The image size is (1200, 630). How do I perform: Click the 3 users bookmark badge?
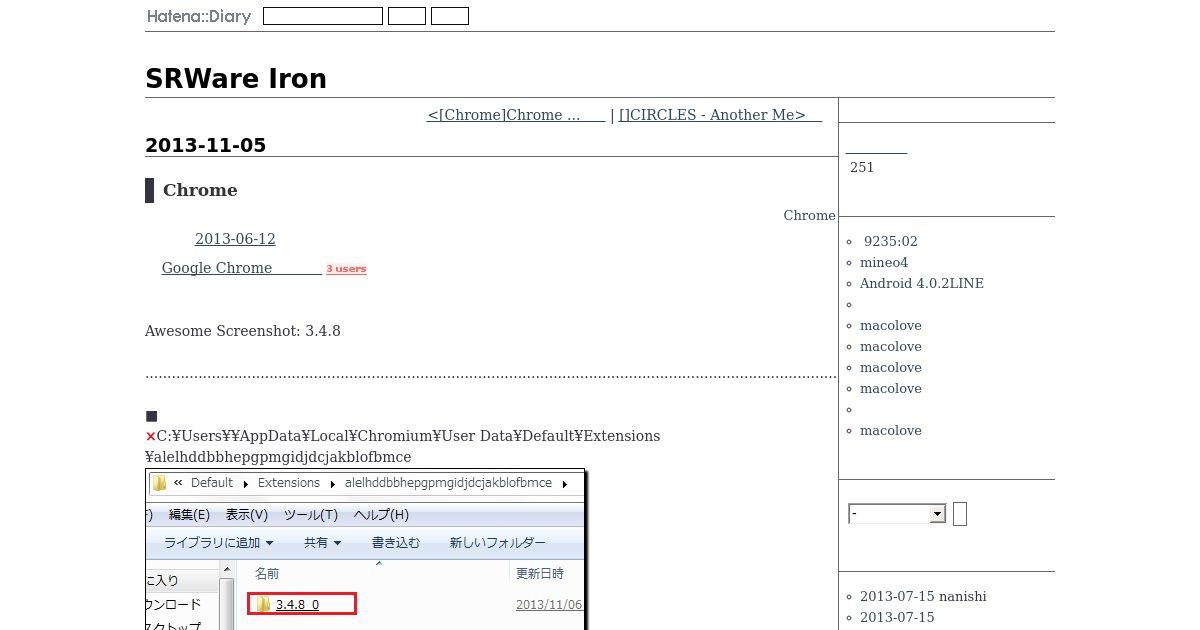click(346, 269)
